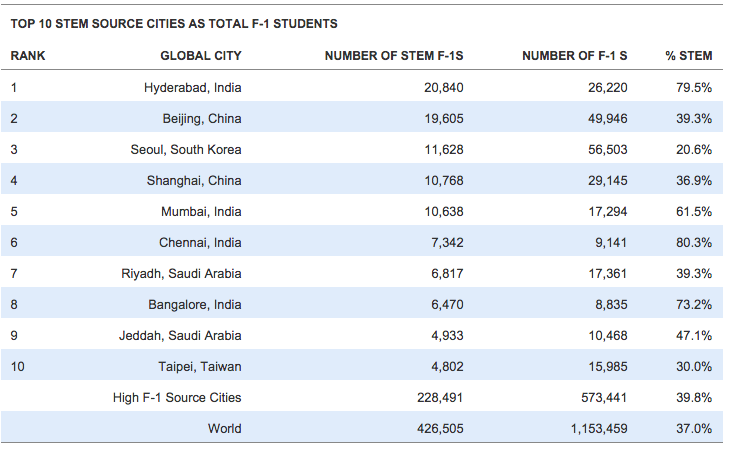The height and width of the screenshot is (451, 730).
Task: Click rank number 8 beside Bangalore
Action: pyautogui.click(x=14, y=305)
